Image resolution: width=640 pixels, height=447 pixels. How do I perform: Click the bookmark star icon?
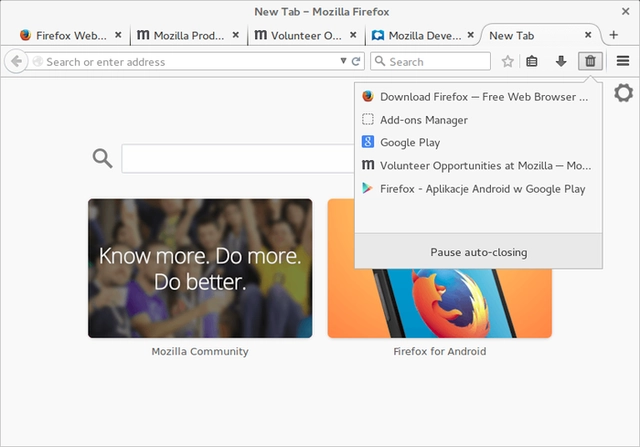tap(507, 61)
